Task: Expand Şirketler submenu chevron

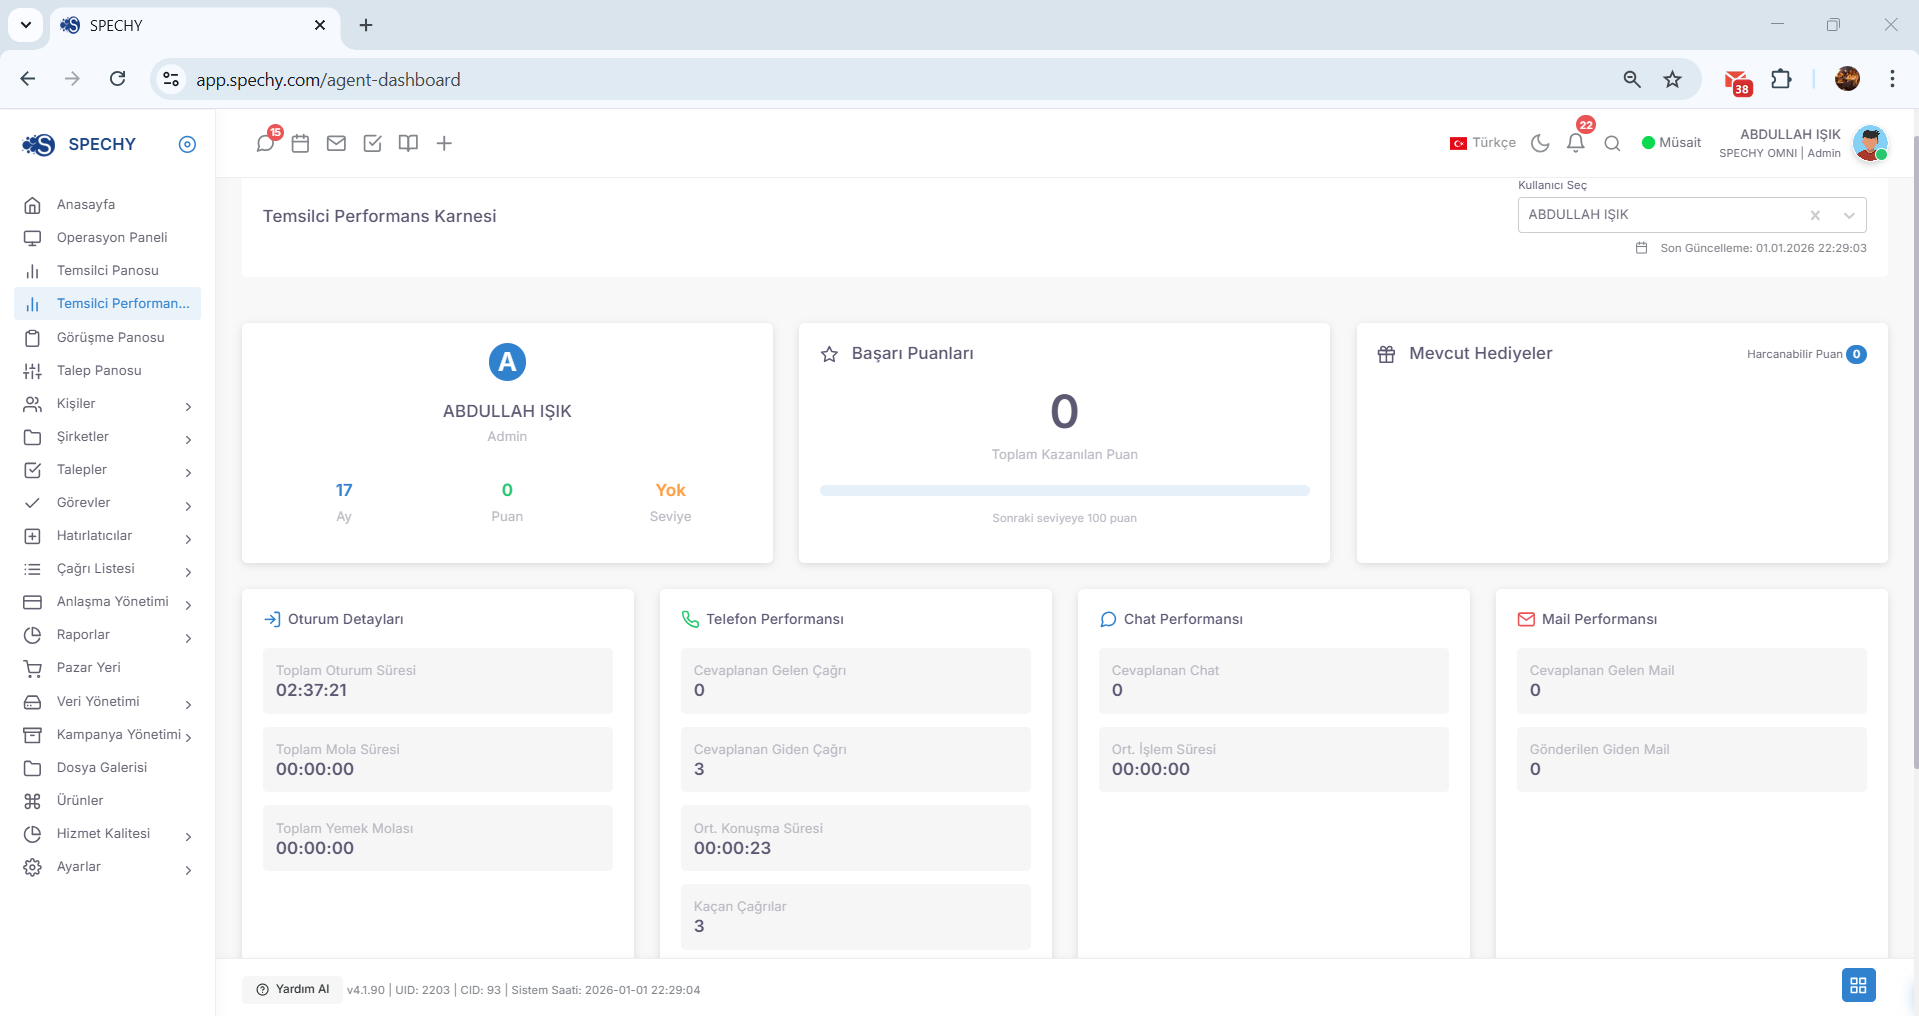Action: pyautogui.click(x=188, y=439)
